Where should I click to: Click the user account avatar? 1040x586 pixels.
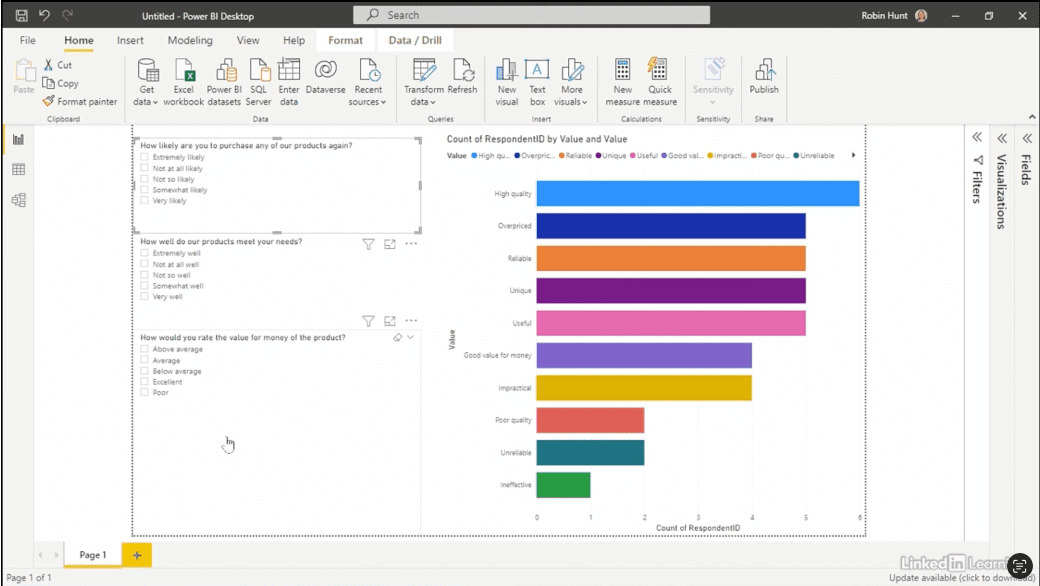click(921, 15)
